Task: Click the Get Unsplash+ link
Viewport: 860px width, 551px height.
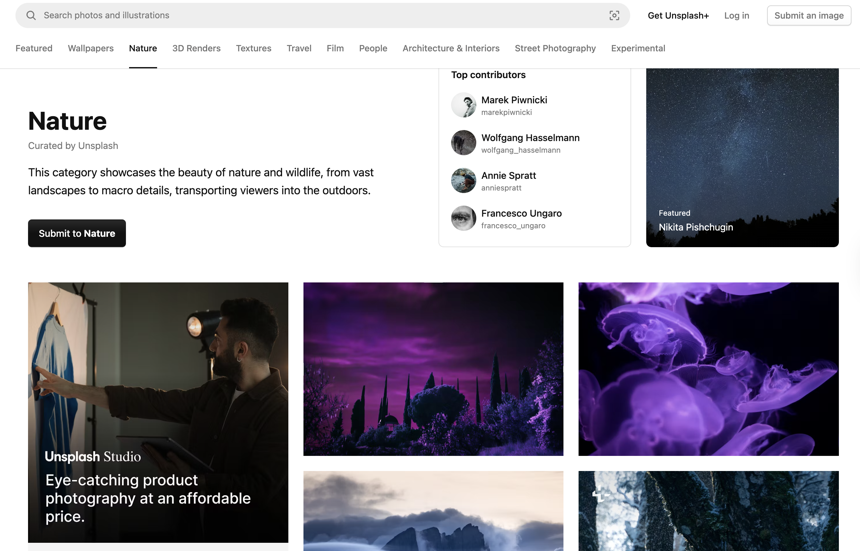Action: pos(678,16)
